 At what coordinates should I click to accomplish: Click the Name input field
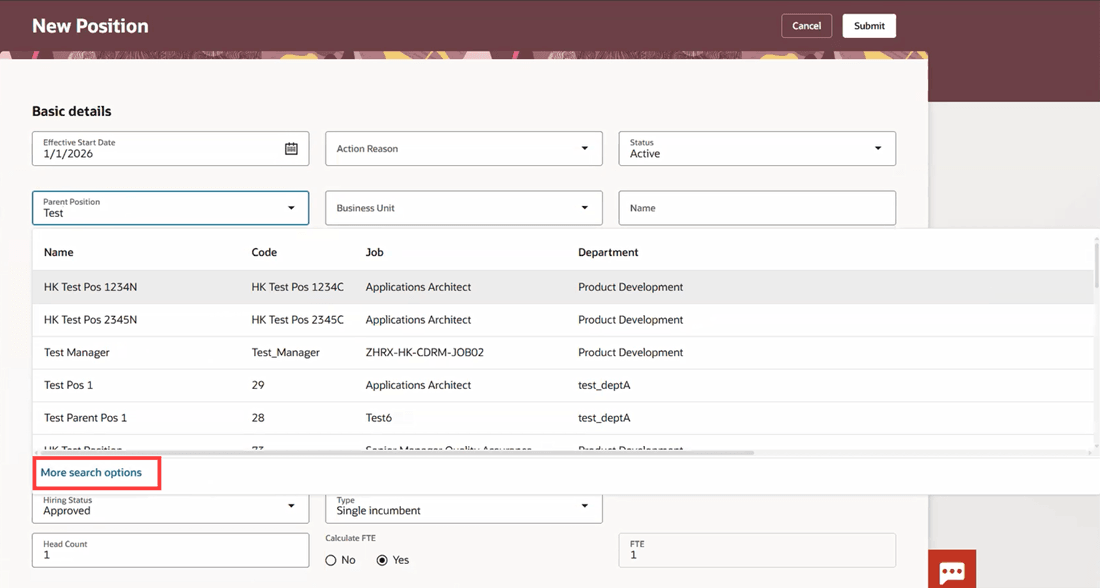(x=757, y=208)
